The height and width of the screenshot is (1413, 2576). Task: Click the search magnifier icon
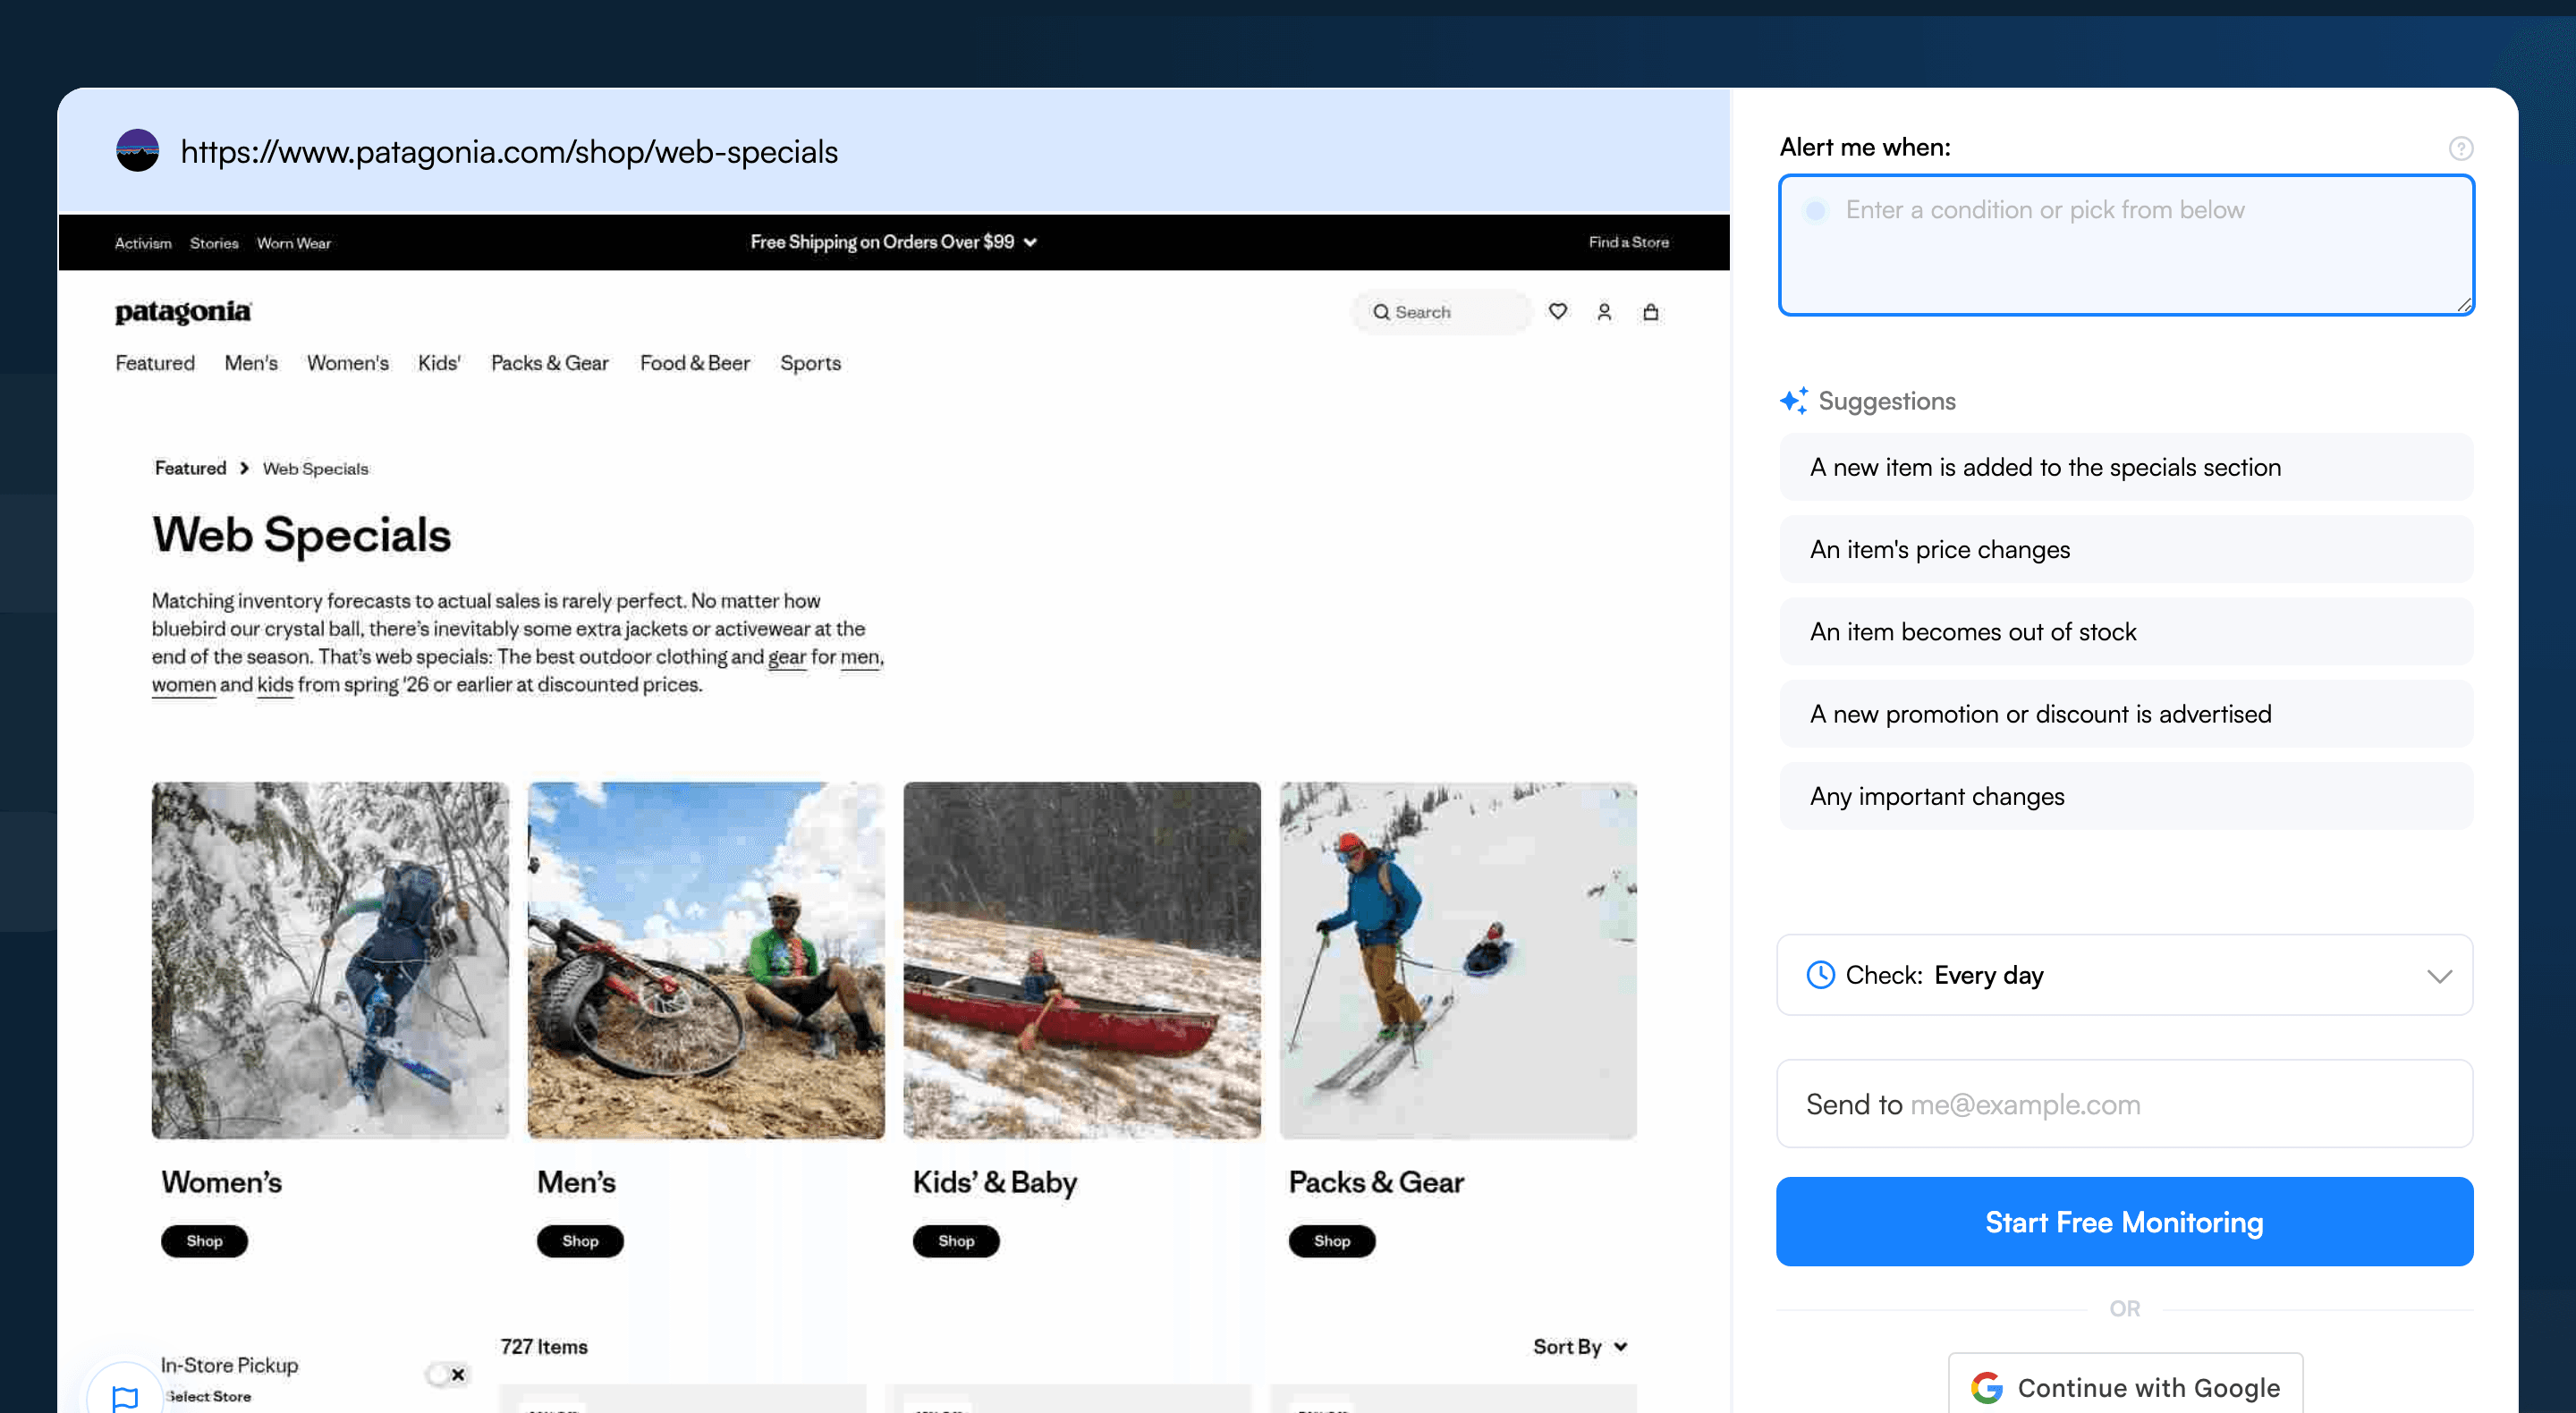click(x=1381, y=312)
